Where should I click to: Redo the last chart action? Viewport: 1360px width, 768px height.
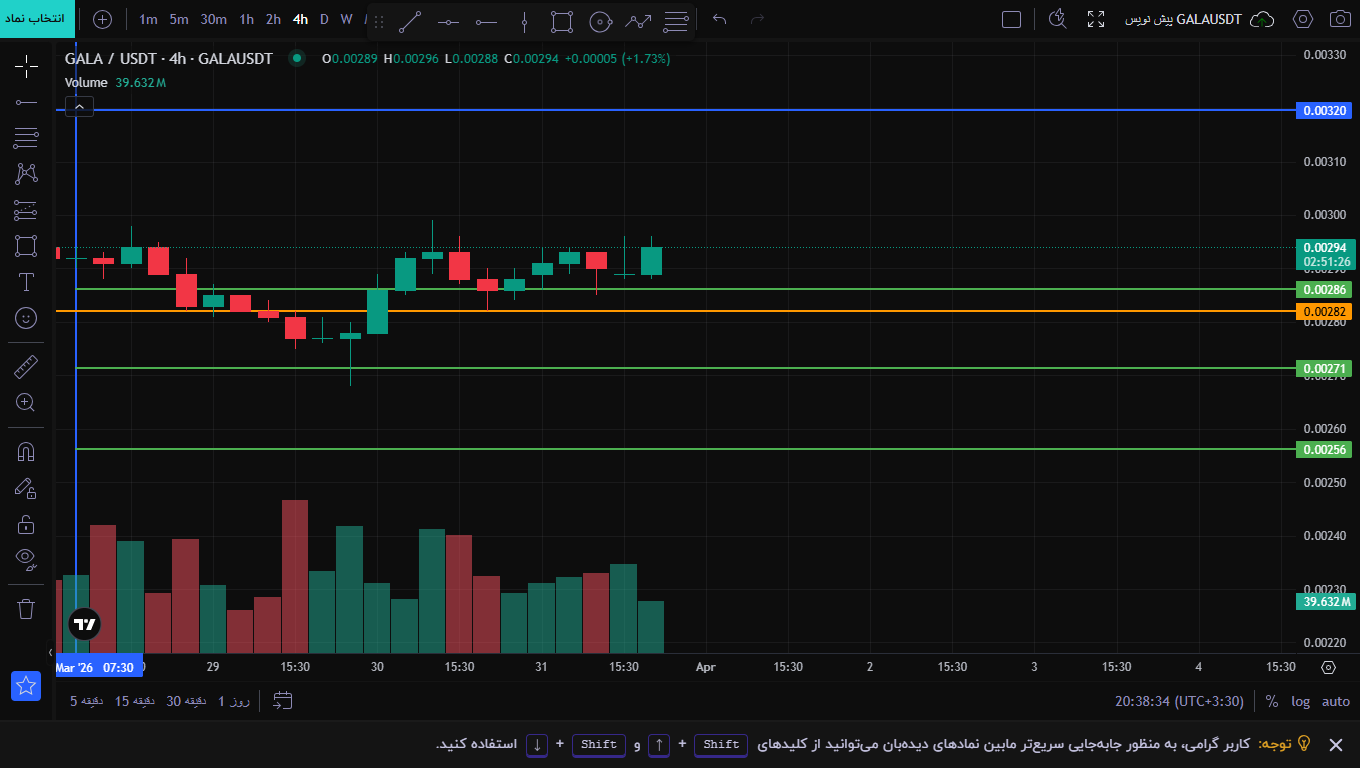coord(757,19)
